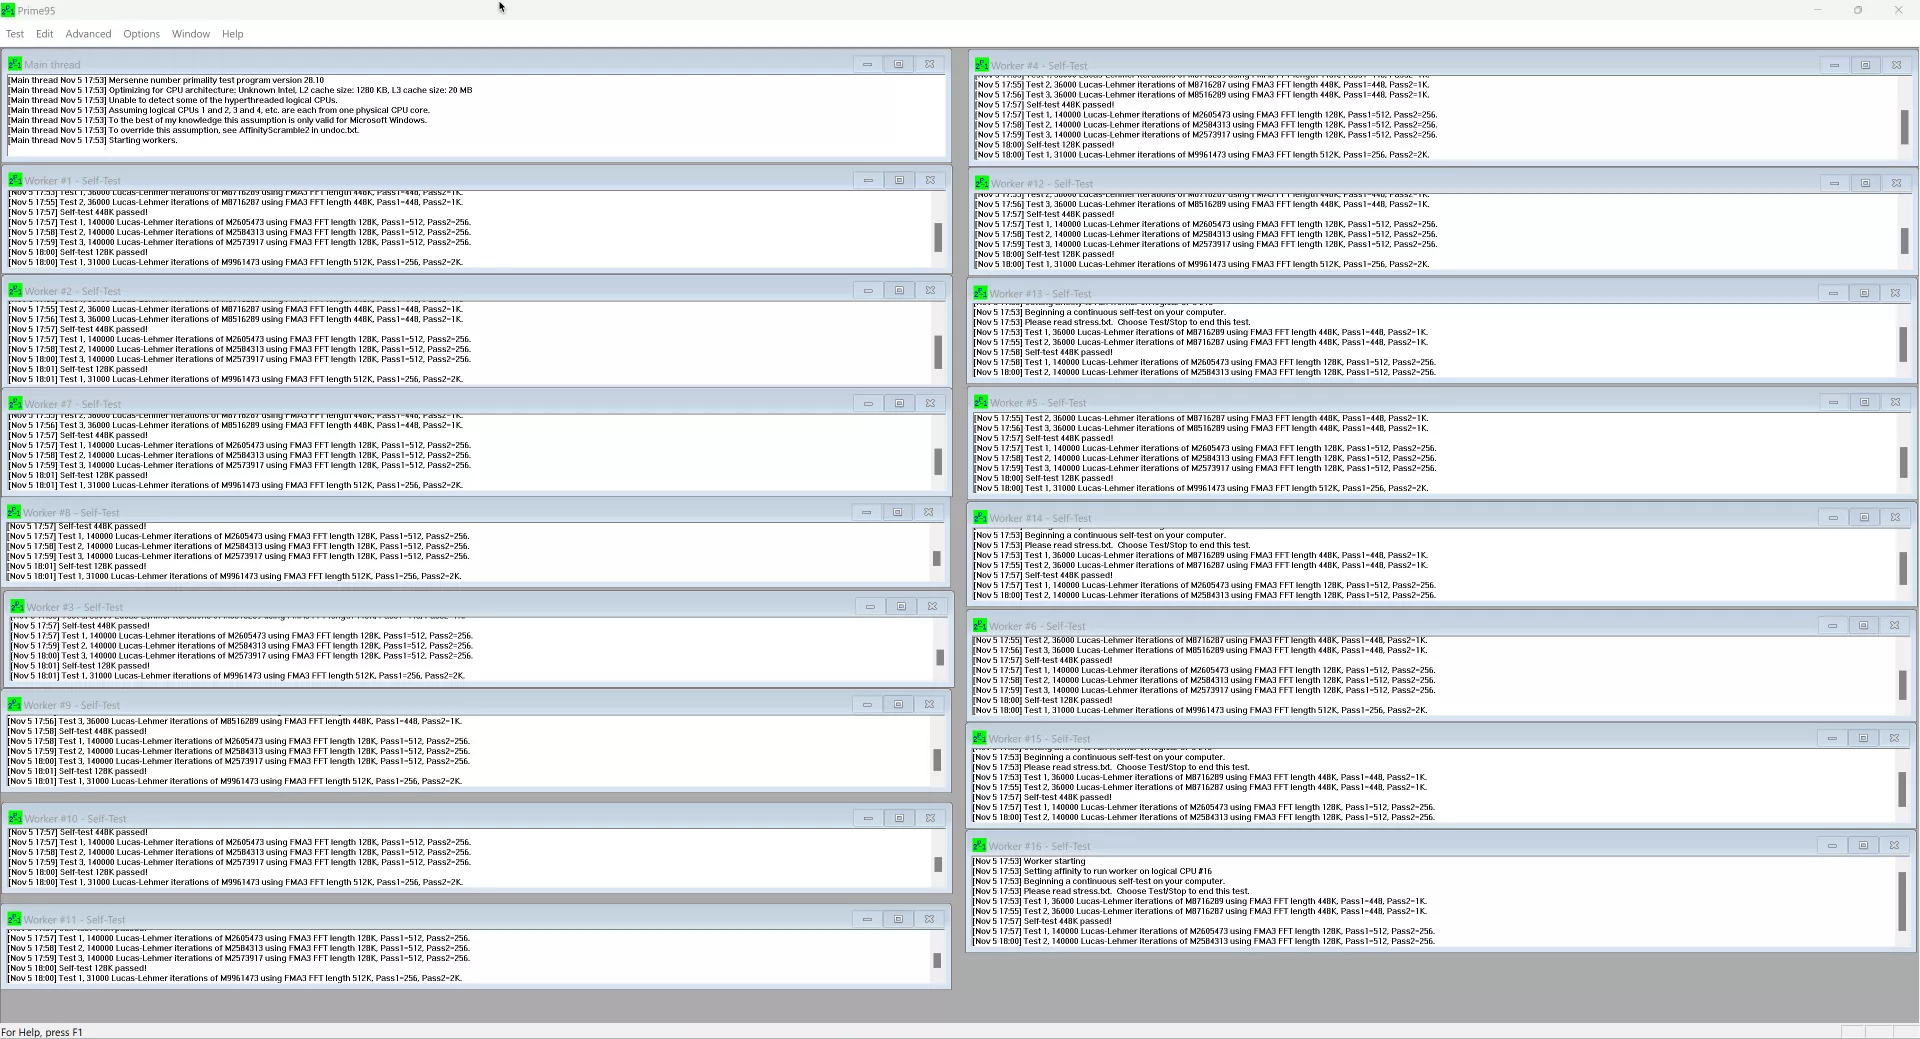Click the 'Worker #12 - Self-Test' title text
The width and height of the screenshot is (1920, 1039).
pyautogui.click(x=1042, y=184)
